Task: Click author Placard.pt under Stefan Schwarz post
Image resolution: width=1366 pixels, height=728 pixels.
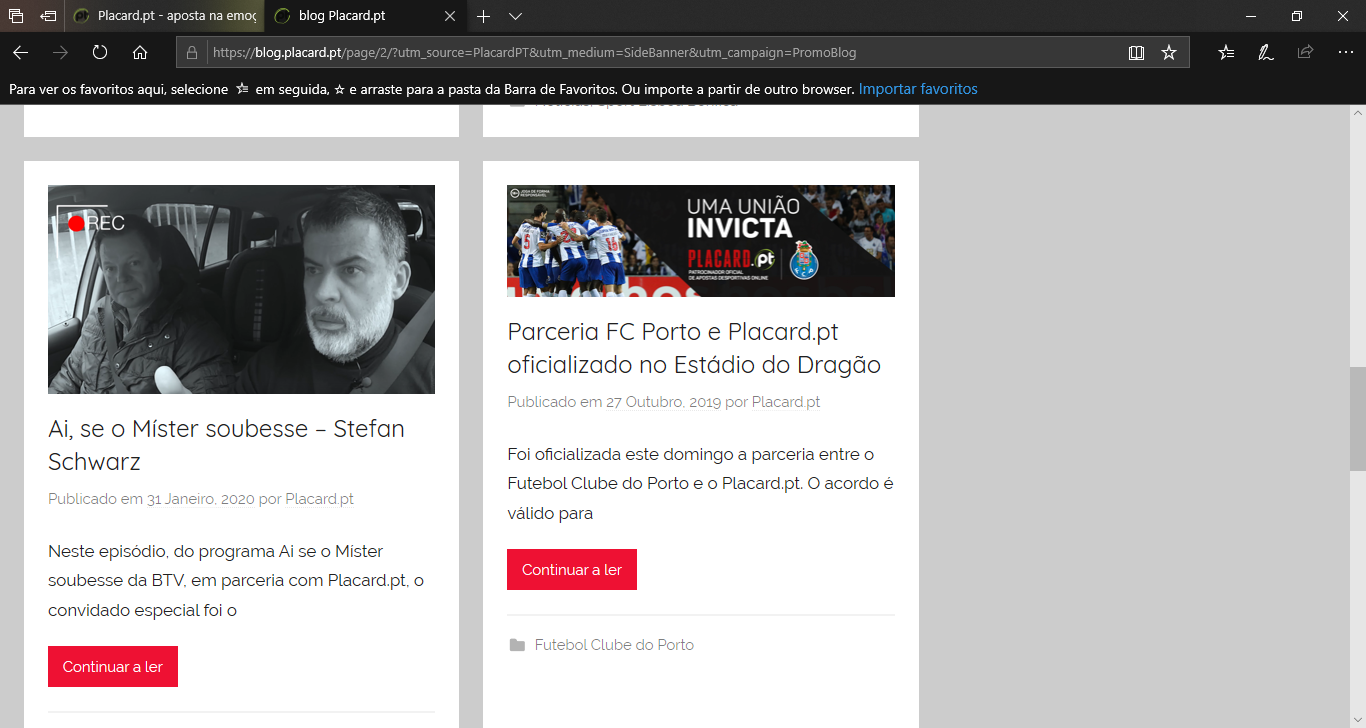Action: point(319,499)
